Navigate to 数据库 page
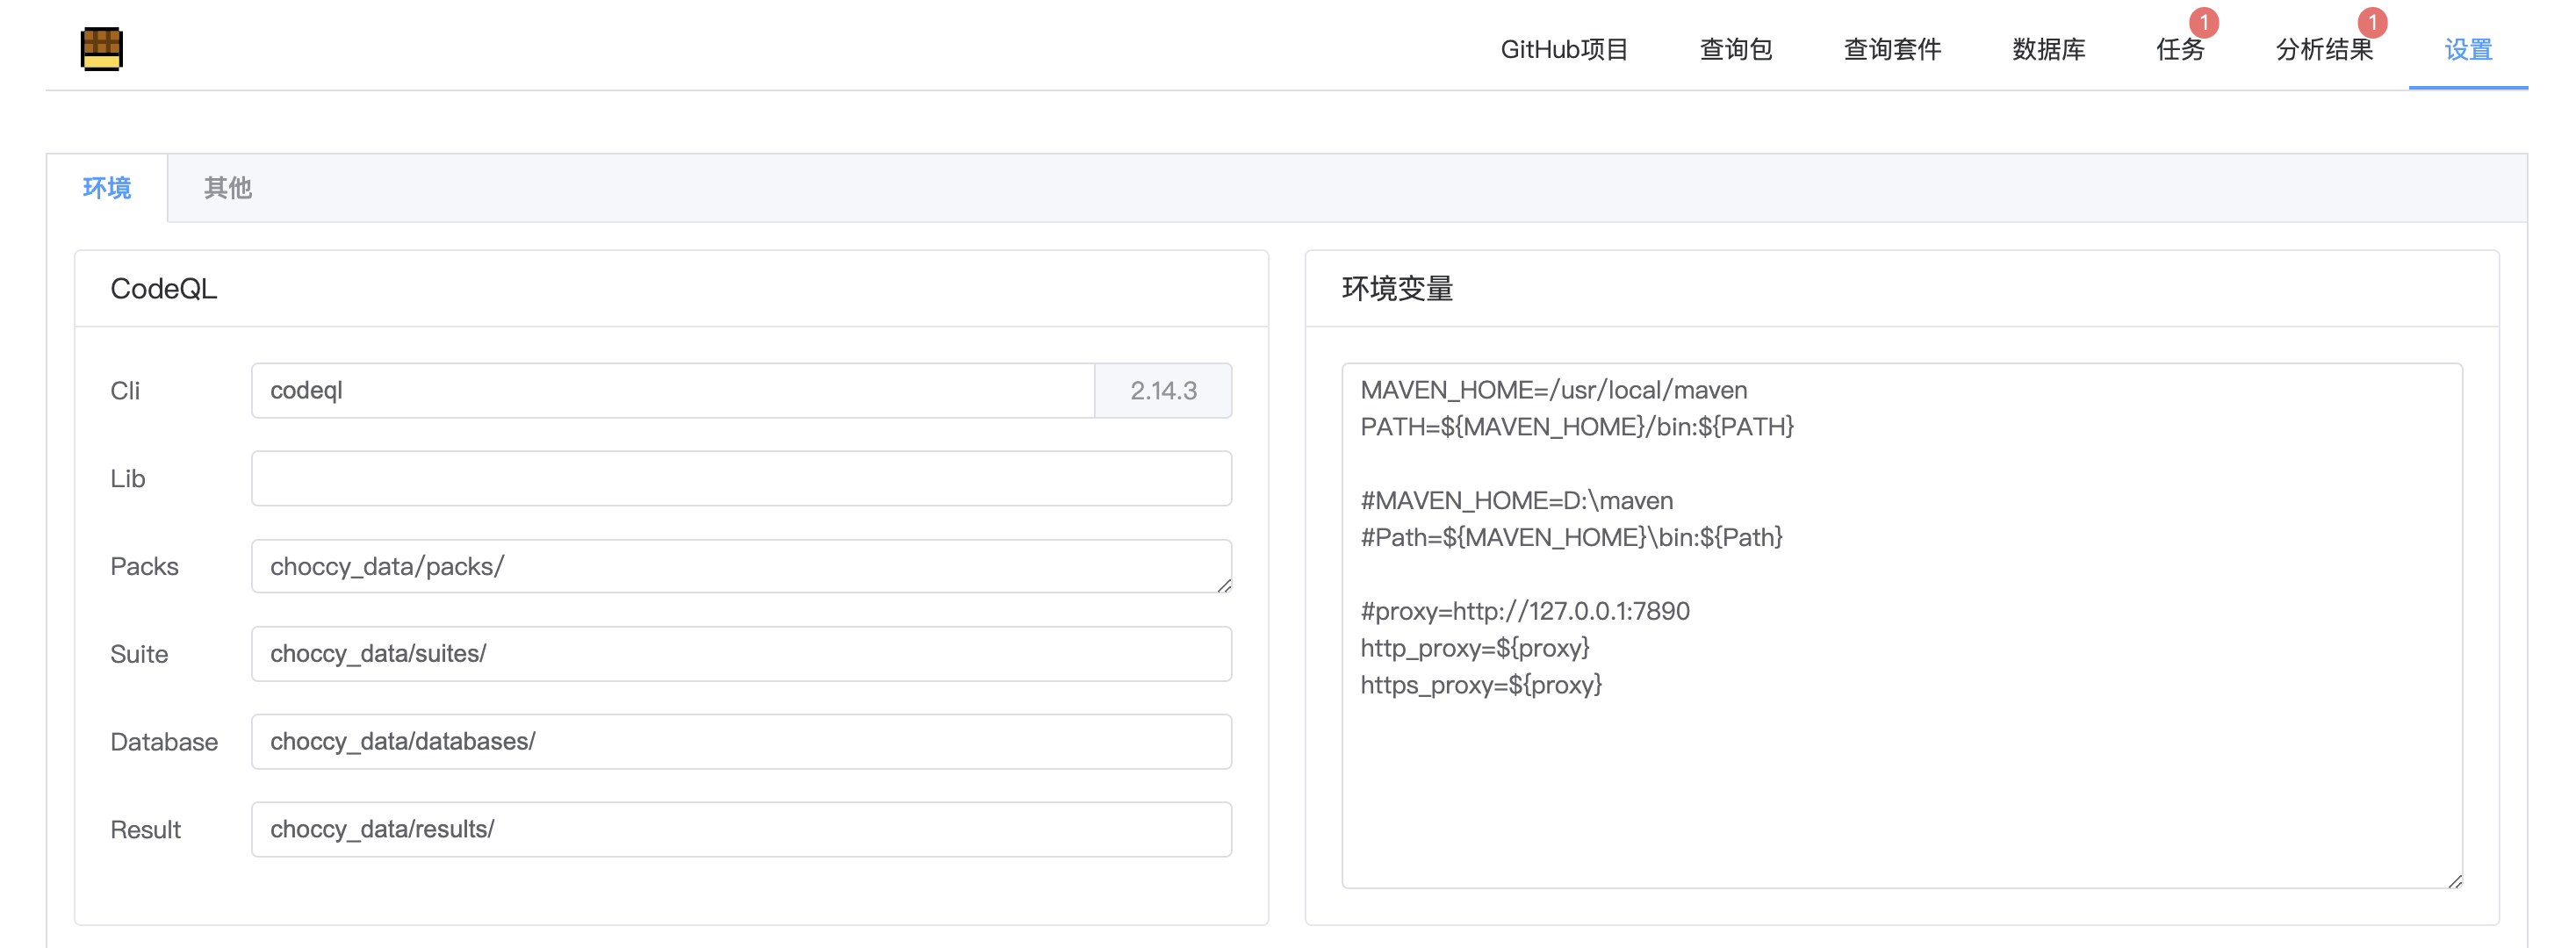Viewport: 2576px width, 948px height. coord(2048,49)
